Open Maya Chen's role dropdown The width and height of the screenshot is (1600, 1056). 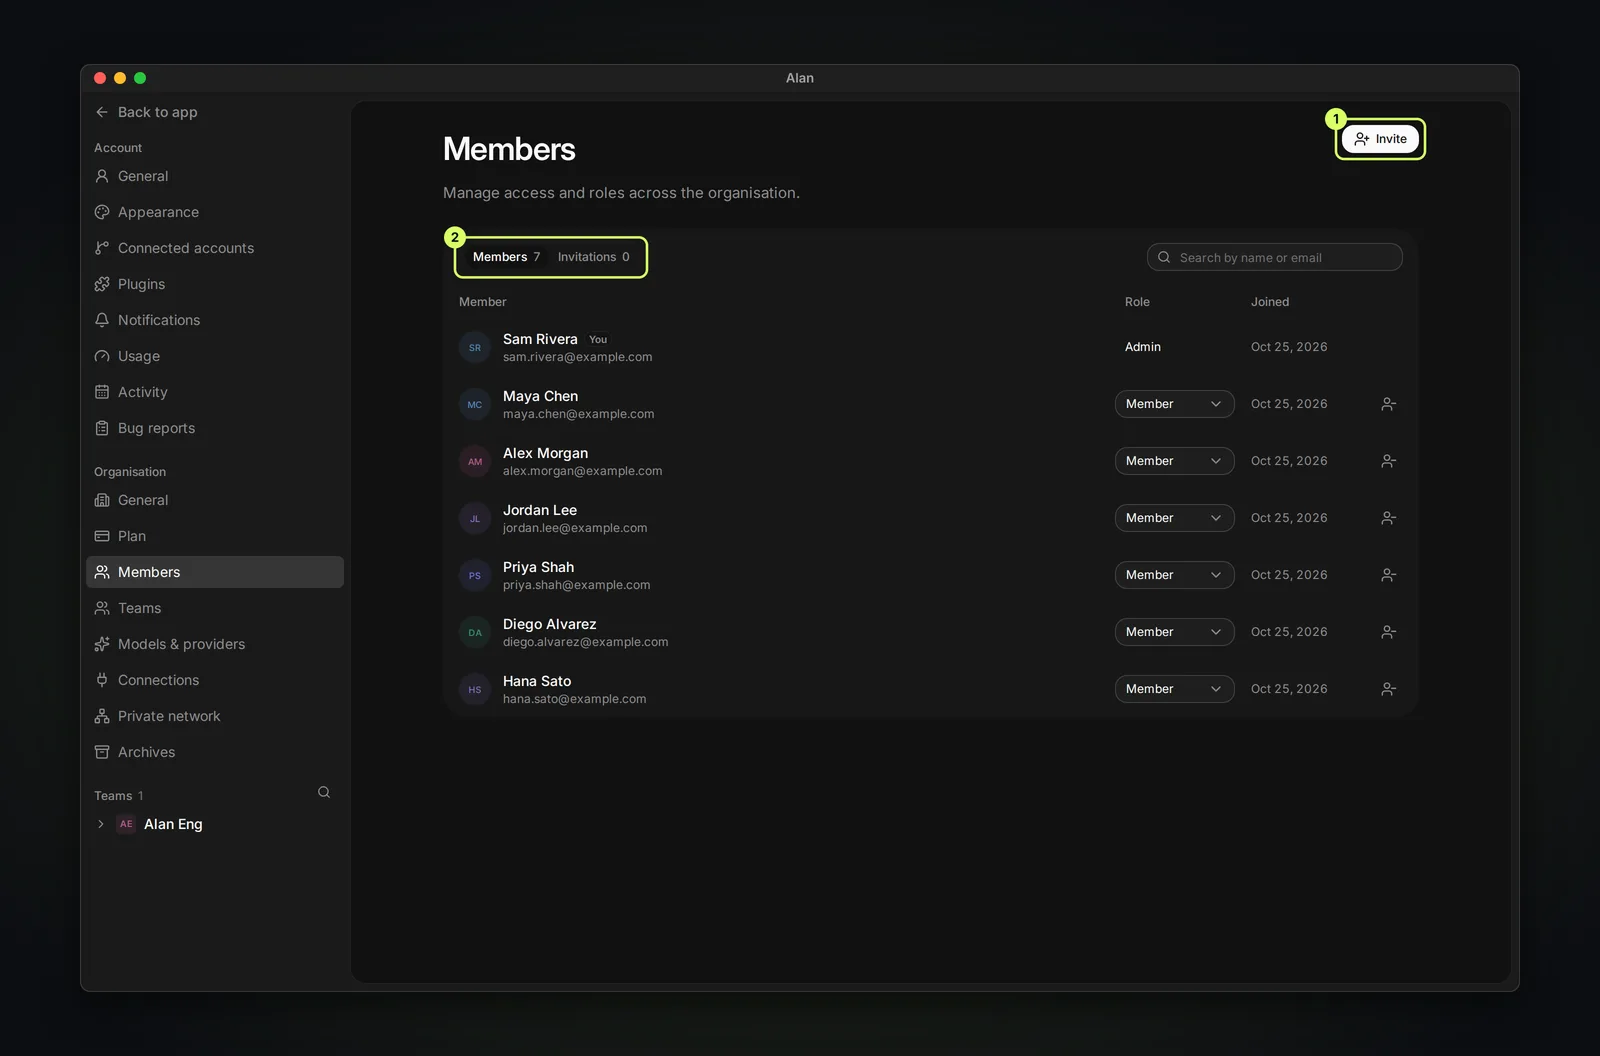click(1174, 404)
